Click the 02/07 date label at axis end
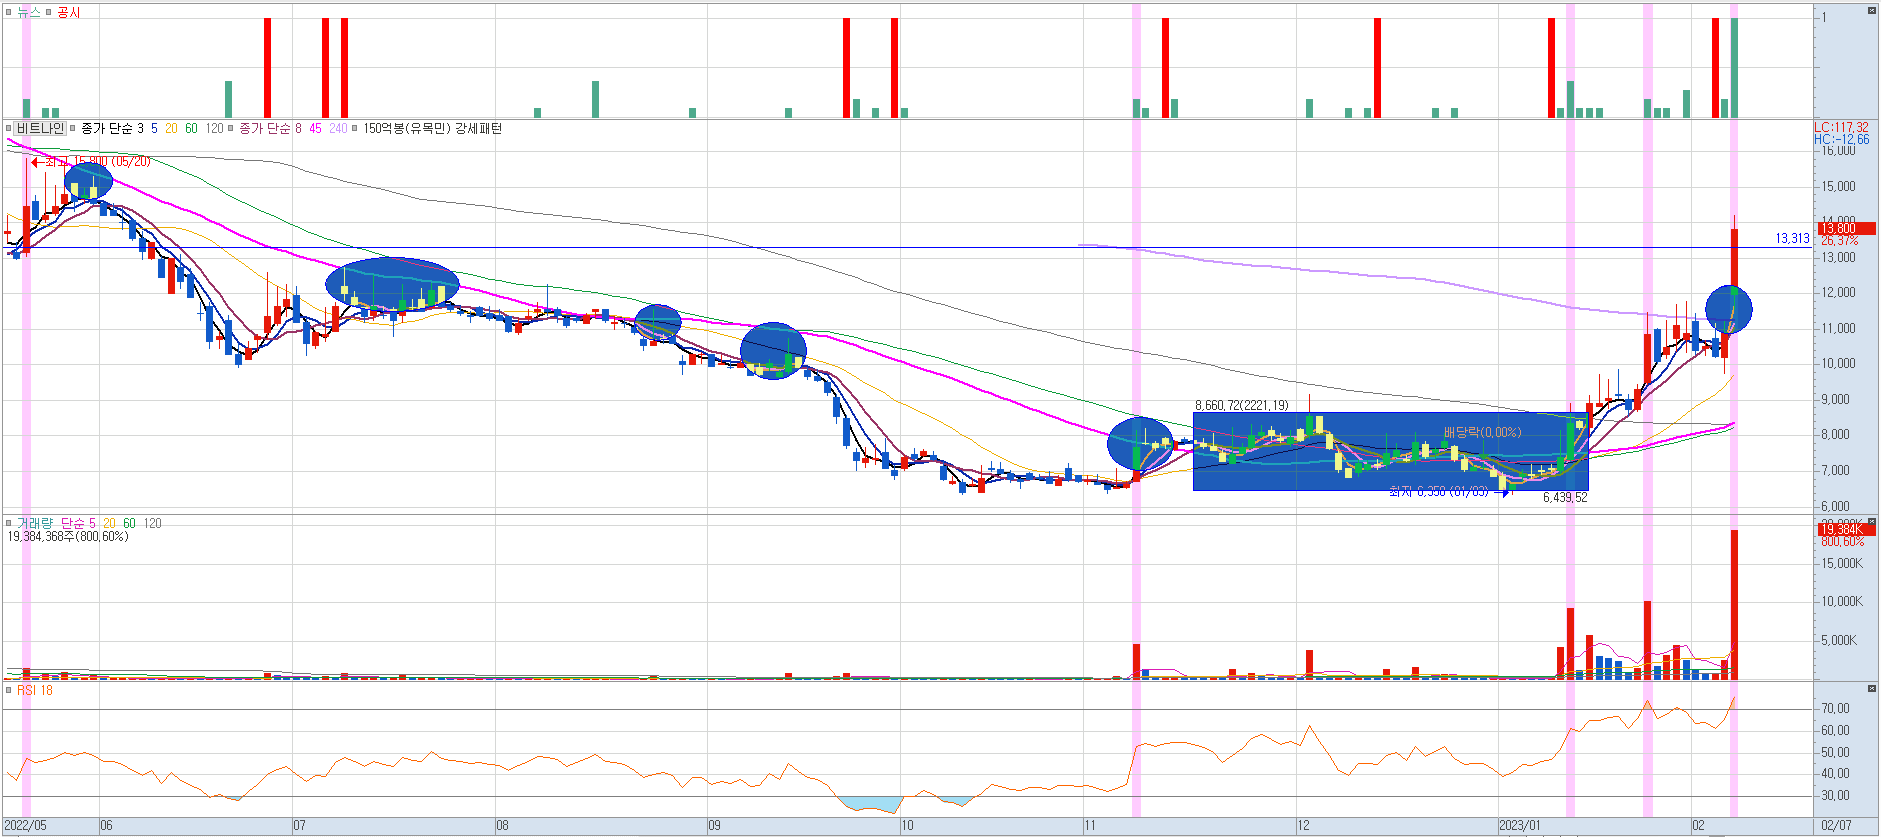This screenshot has width=1881, height=837. click(x=1836, y=826)
